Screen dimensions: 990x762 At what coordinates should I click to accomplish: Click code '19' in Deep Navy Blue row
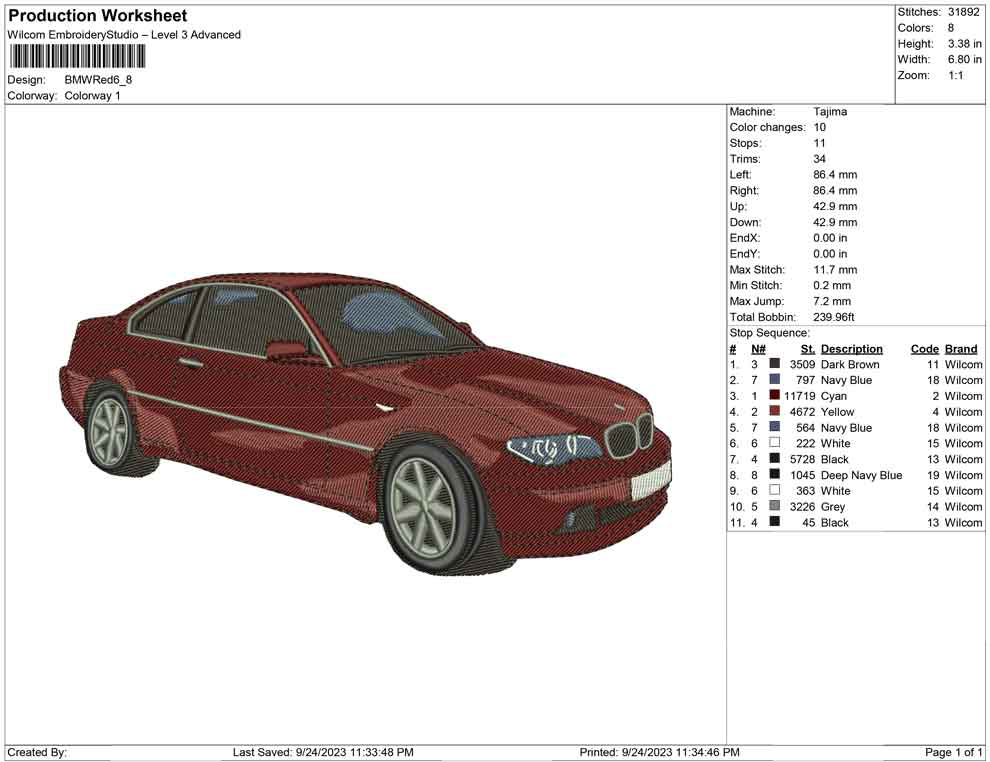pyautogui.click(x=933, y=475)
